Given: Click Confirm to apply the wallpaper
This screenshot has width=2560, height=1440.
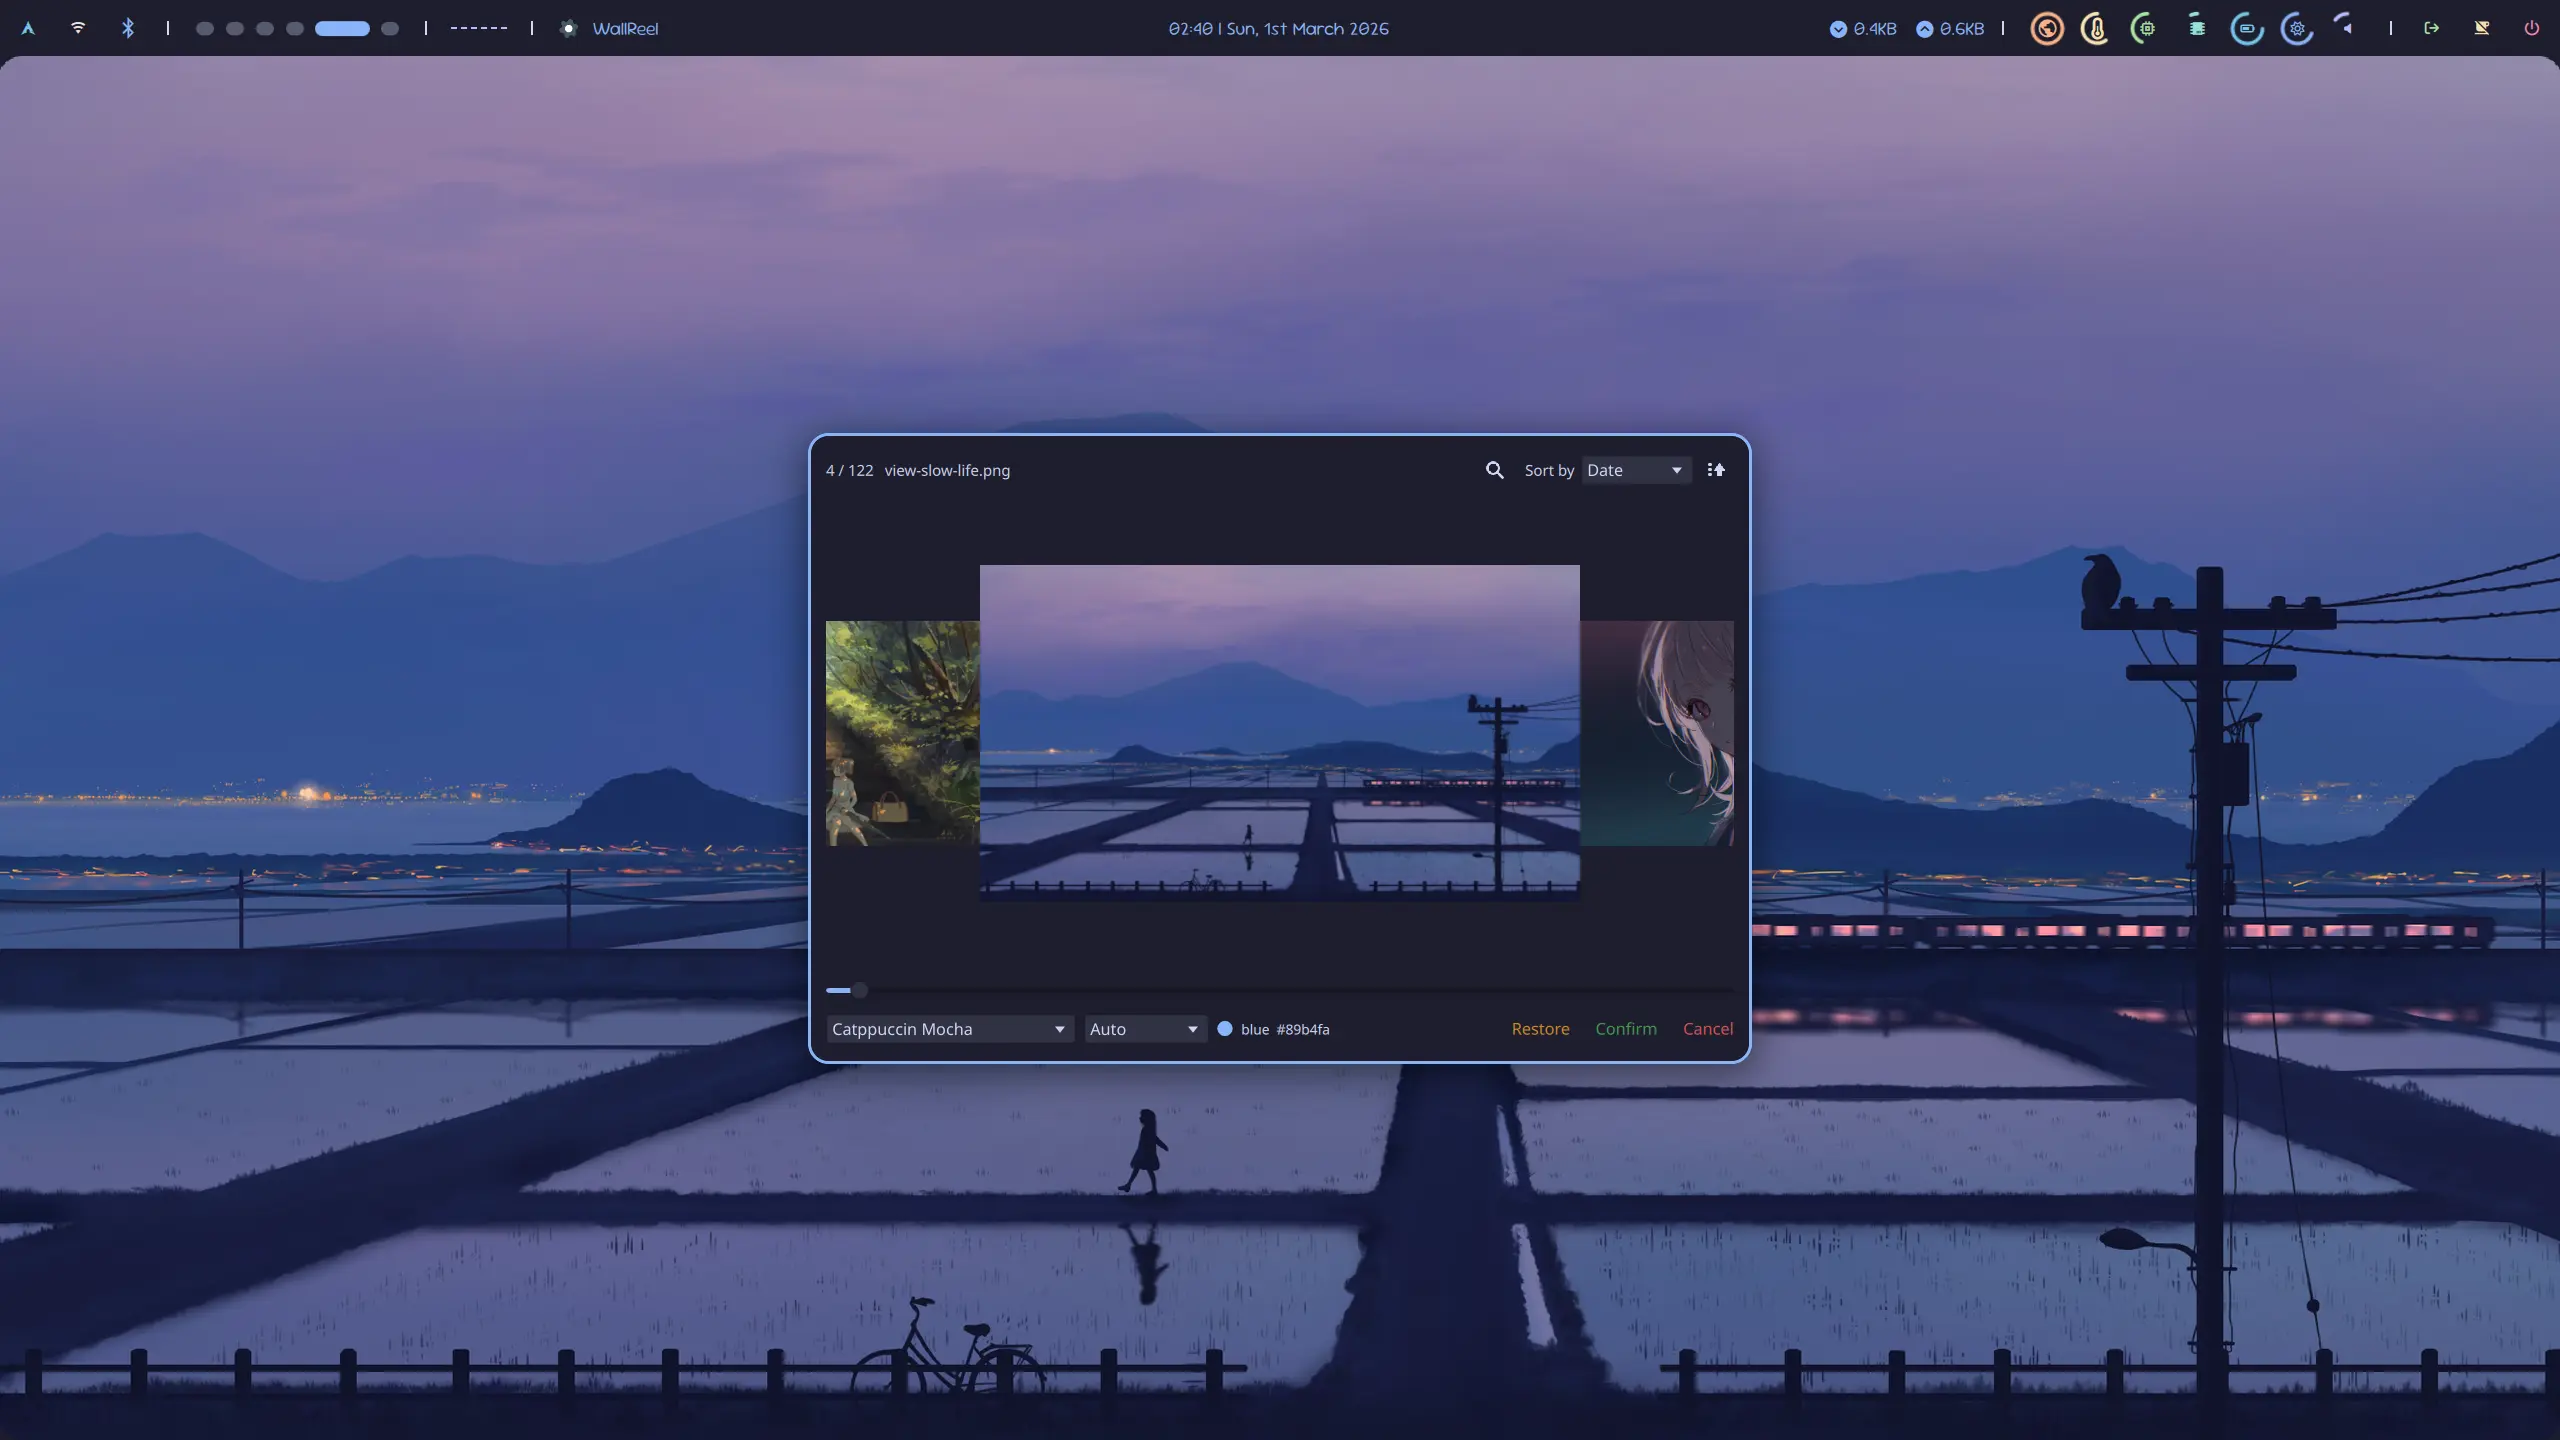Looking at the screenshot, I should point(1626,1029).
